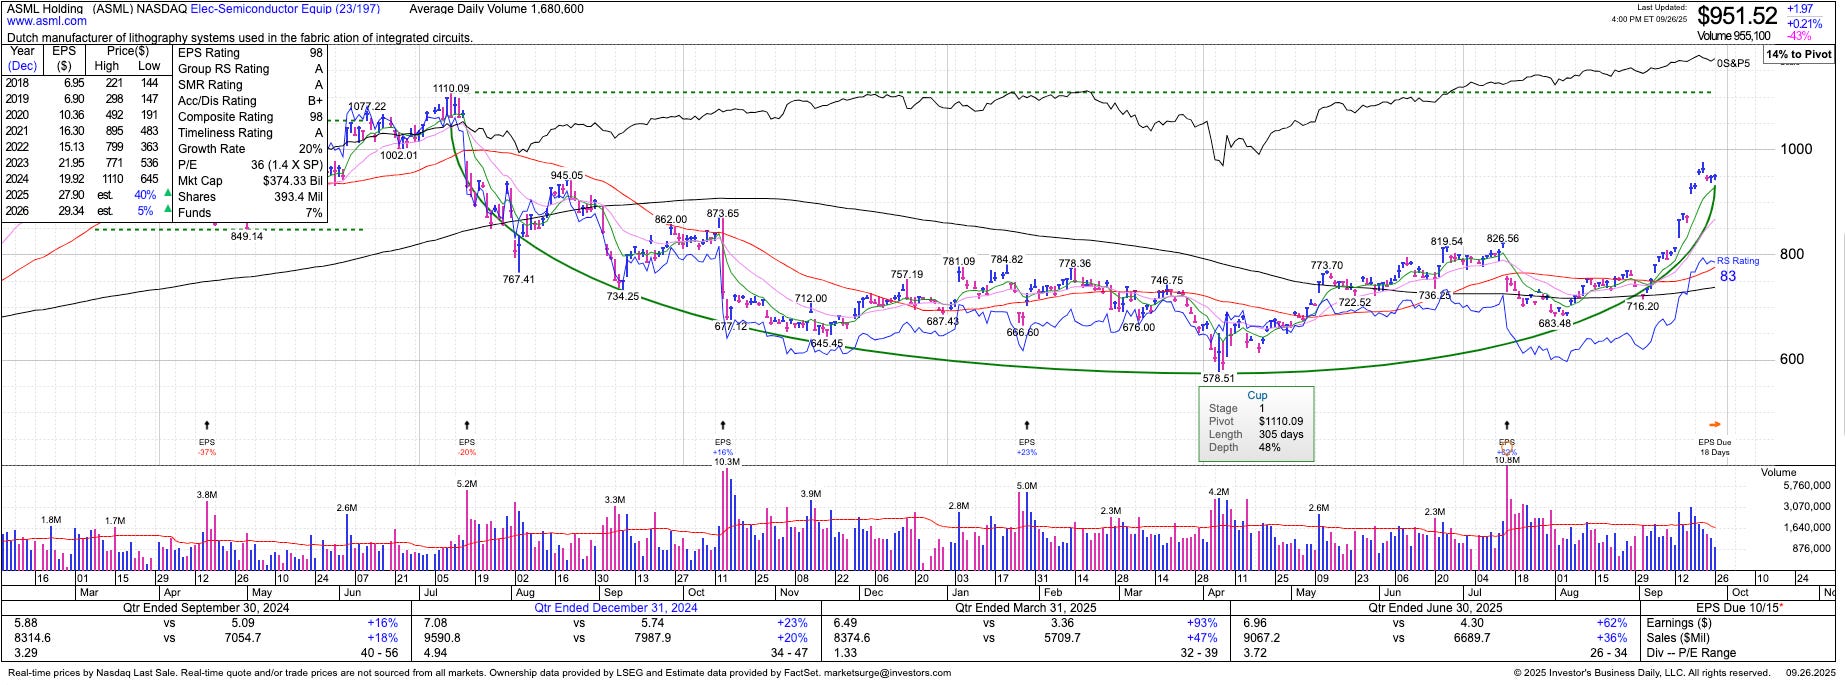Screen dimensions: 1845x685
Task: Click the 10.8M volume spike label
Action: pos(1506,460)
